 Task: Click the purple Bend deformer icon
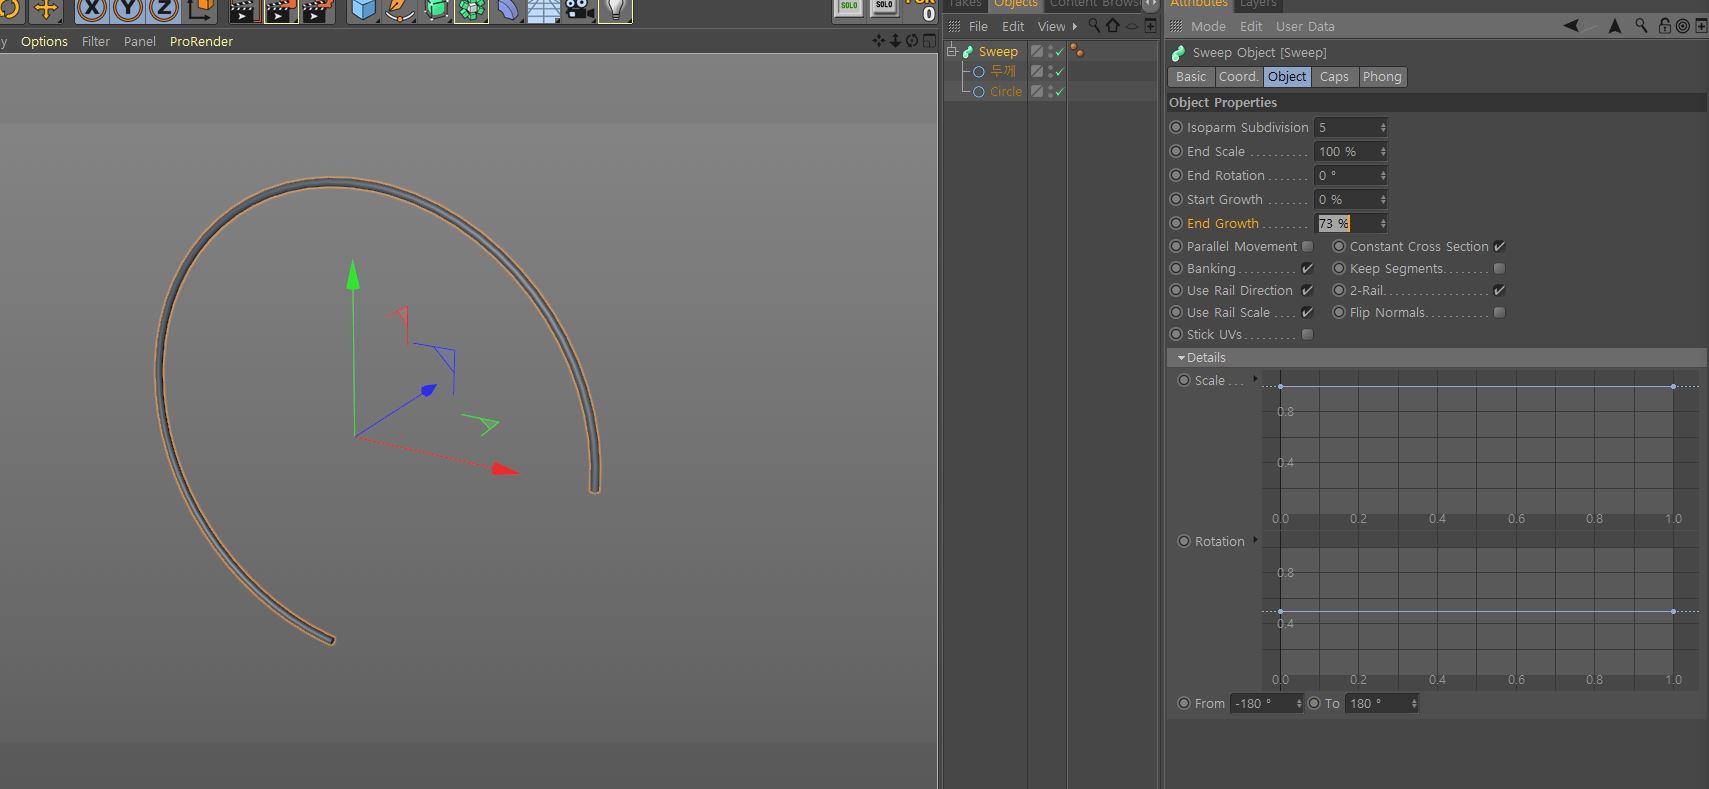[x=508, y=10]
